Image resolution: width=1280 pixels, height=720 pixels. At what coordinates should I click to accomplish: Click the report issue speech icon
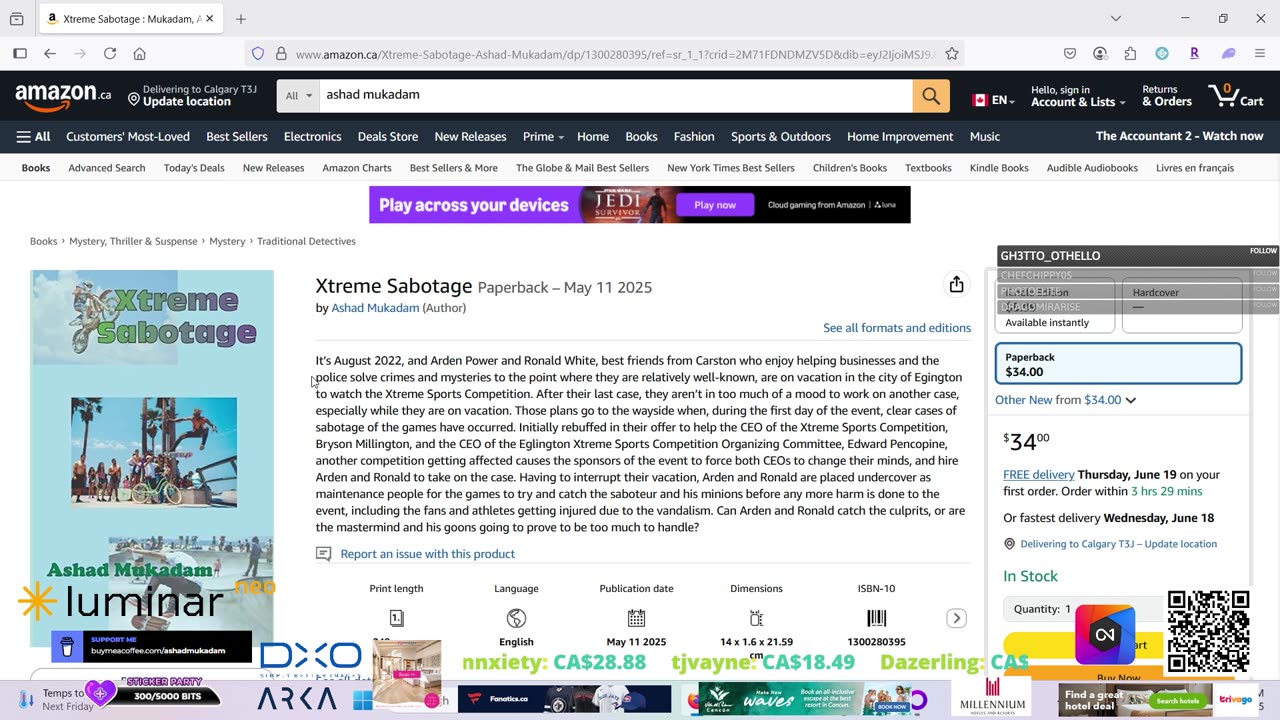tap(323, 554)
